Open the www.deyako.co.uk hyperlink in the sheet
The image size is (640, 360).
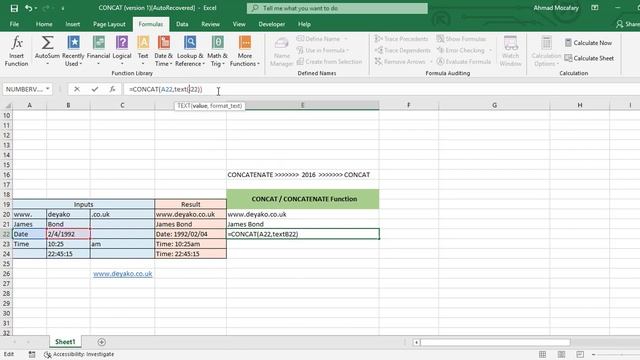pos(122,274)
